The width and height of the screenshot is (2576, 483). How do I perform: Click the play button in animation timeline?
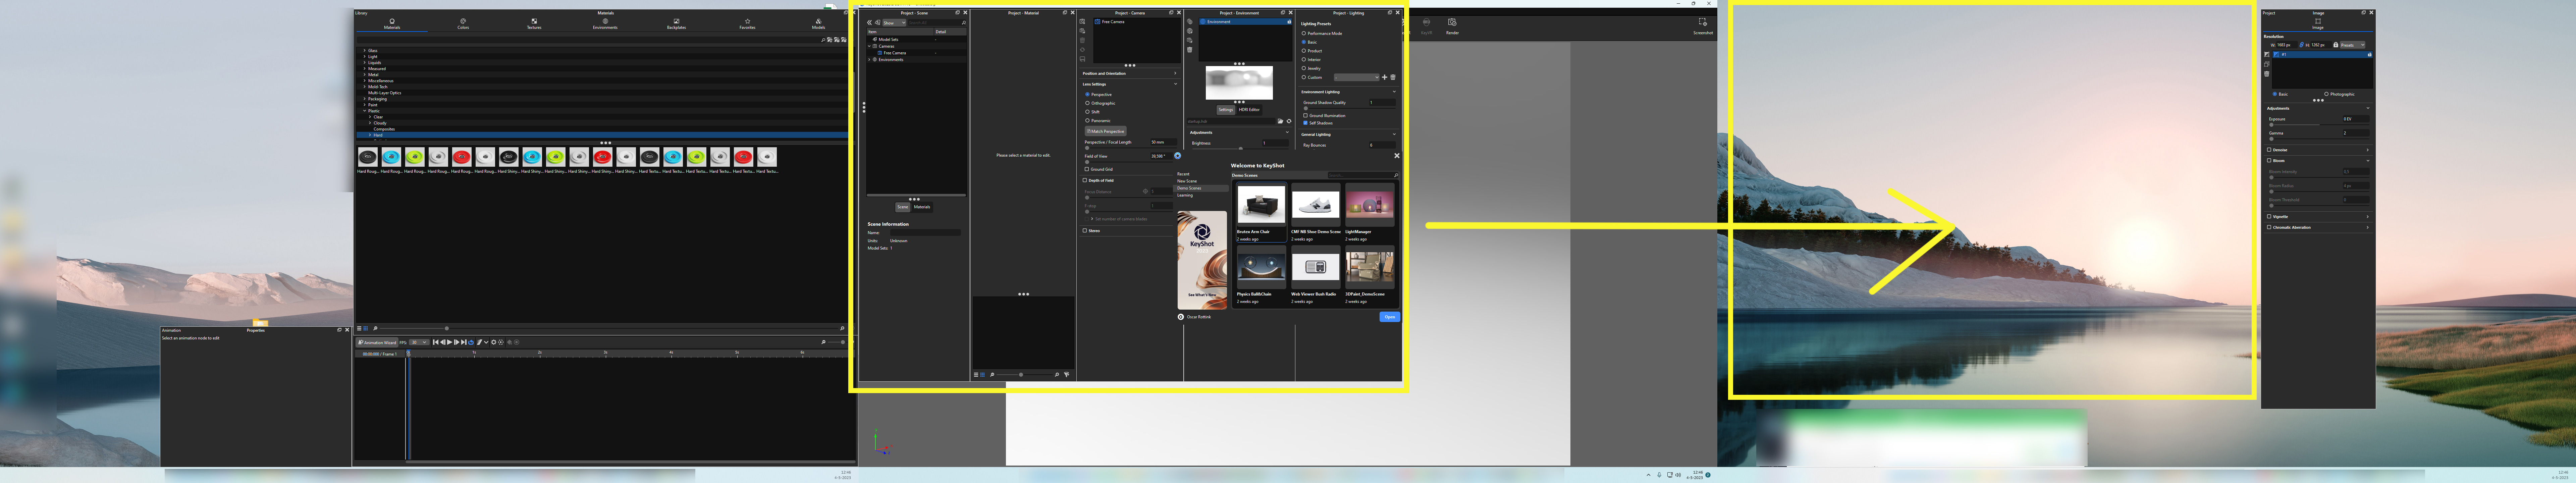point(450,342)
